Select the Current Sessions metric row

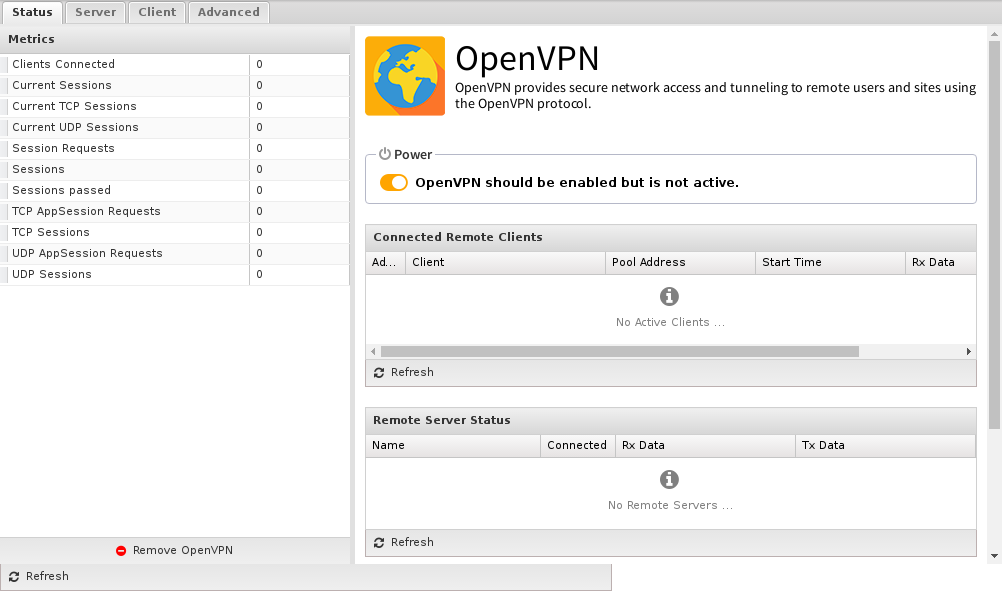click(175, 86)
